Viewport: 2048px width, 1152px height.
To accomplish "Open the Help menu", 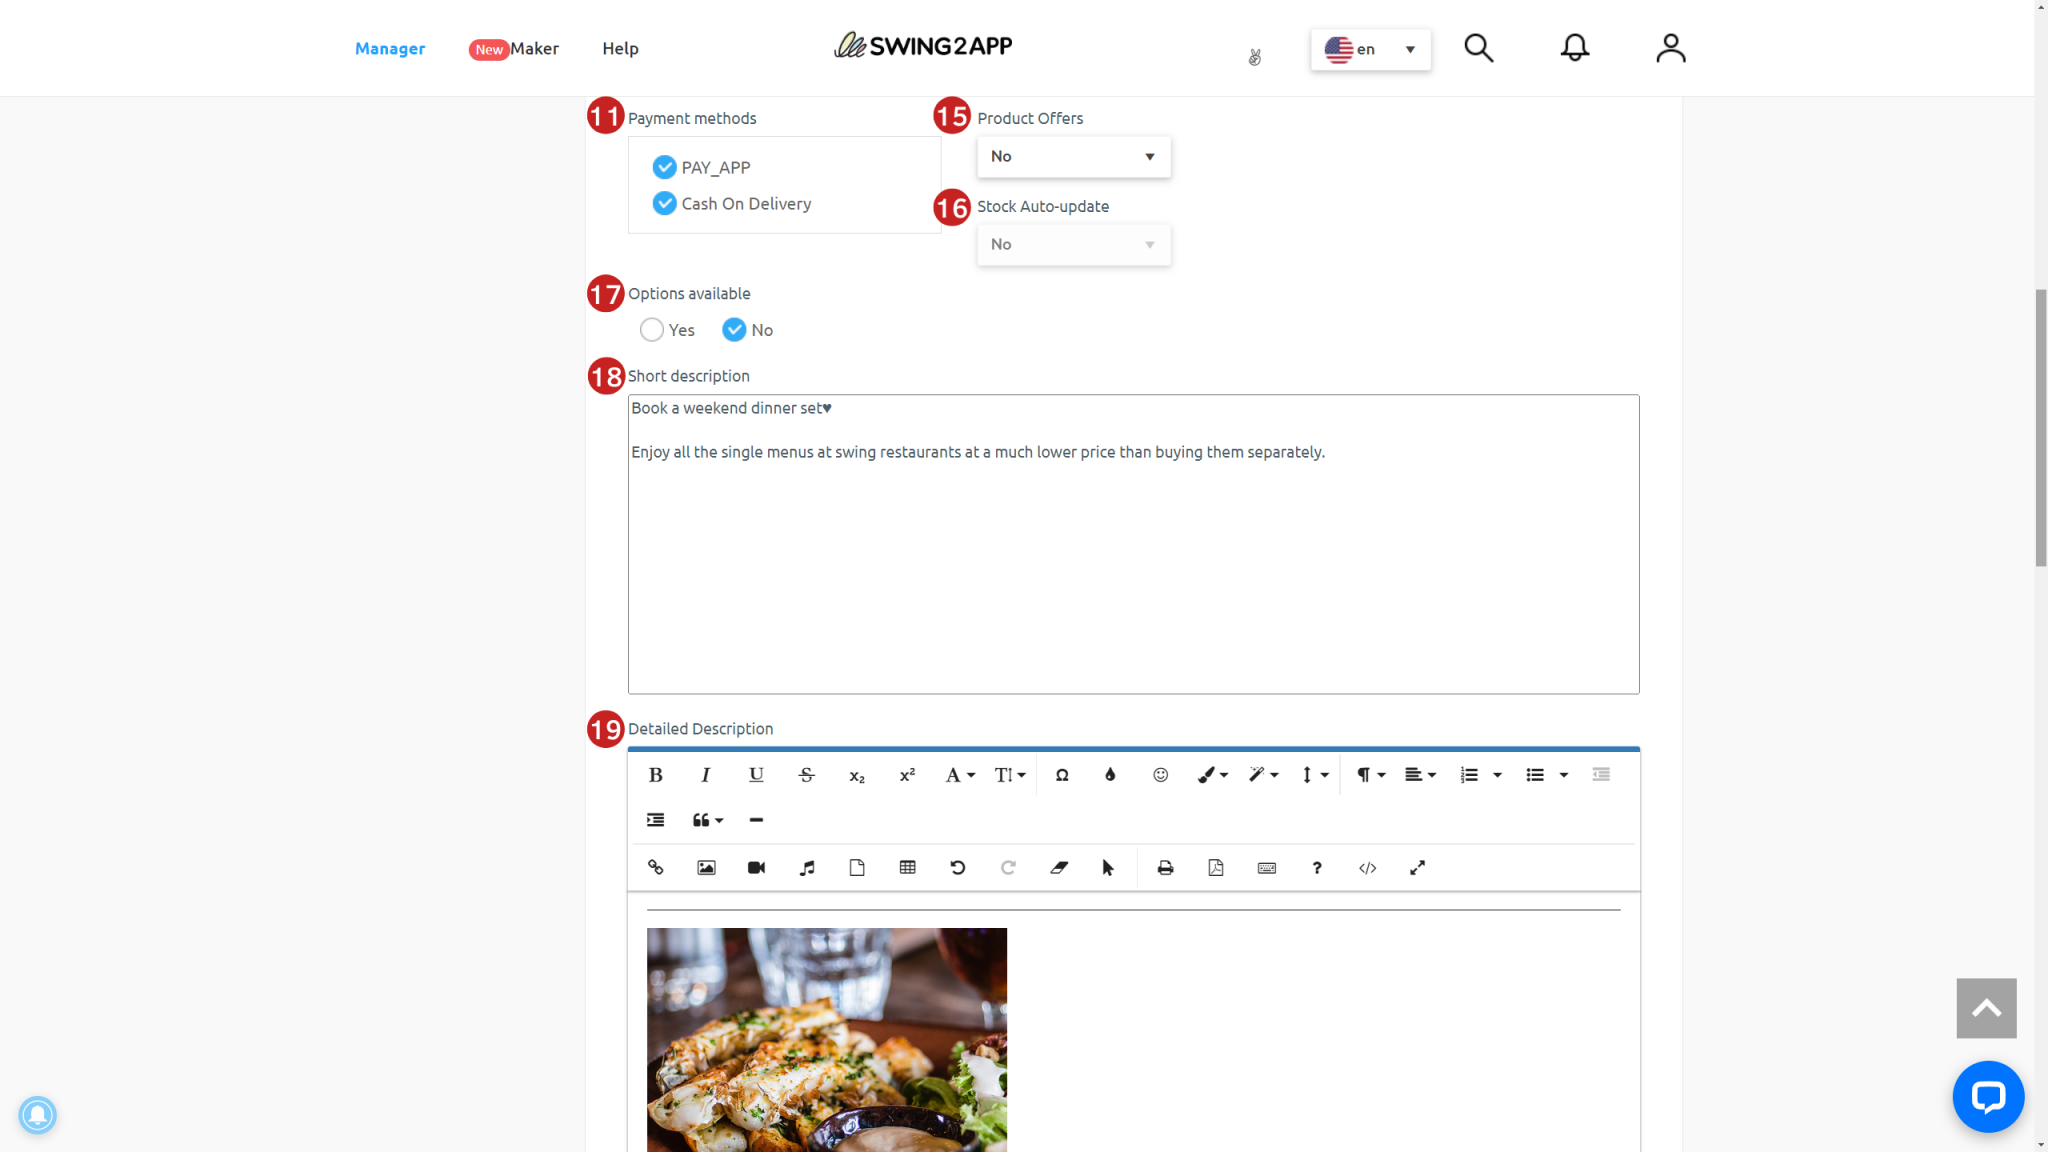I will coord(620,48).
